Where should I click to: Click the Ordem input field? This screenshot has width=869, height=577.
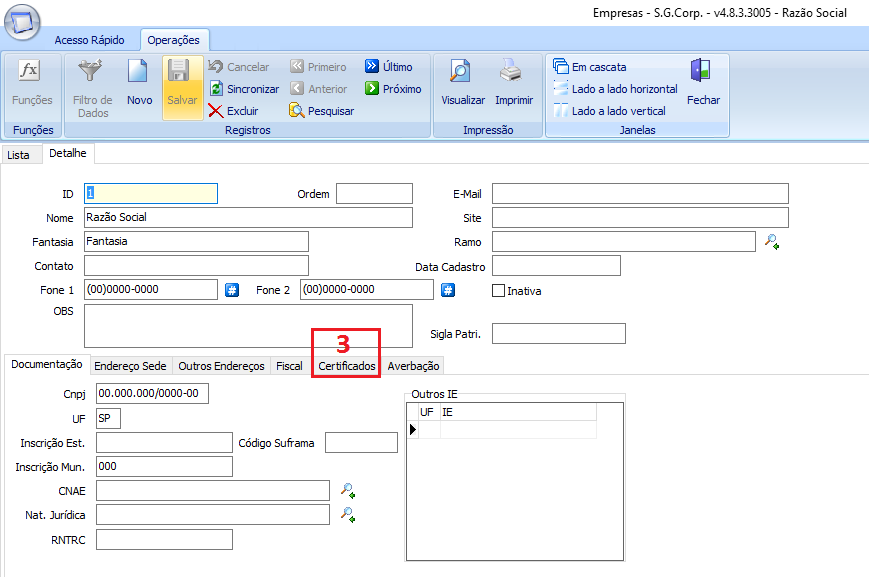pyautogui.click(x=375, y=193)
